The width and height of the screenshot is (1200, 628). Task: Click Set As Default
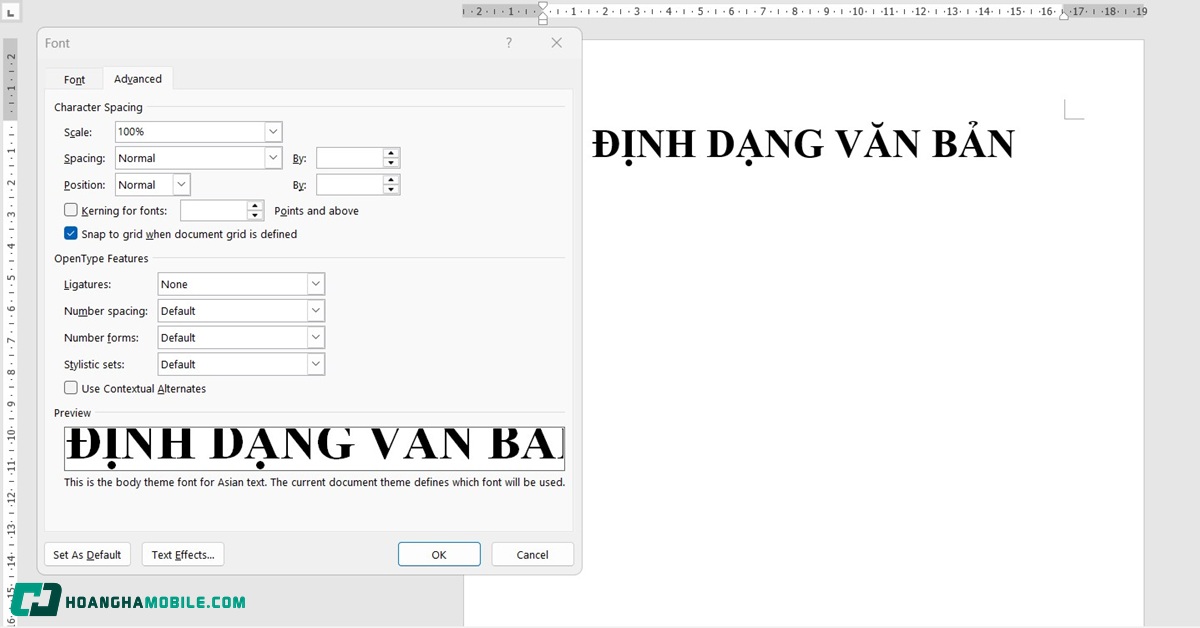87,554
